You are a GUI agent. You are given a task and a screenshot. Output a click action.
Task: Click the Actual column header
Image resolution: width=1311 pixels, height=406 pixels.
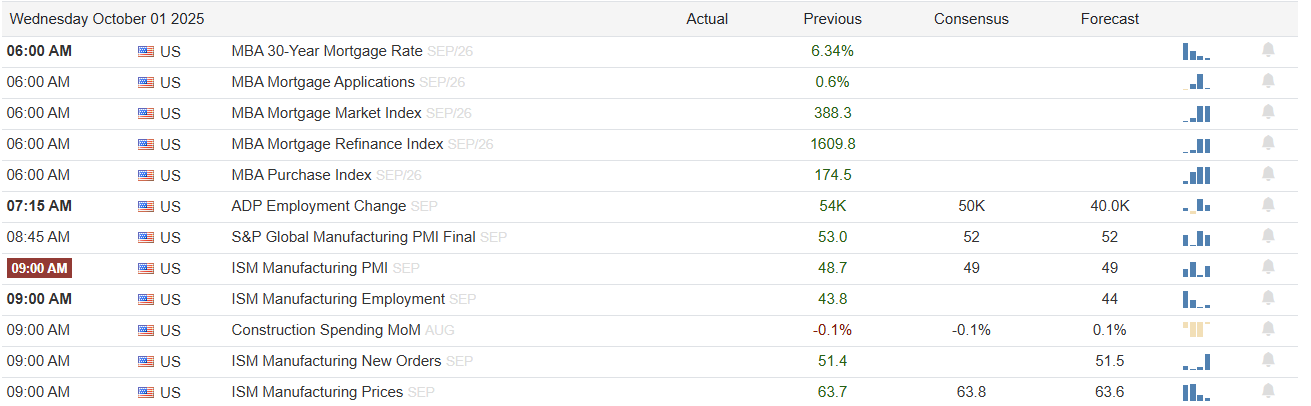707,19
